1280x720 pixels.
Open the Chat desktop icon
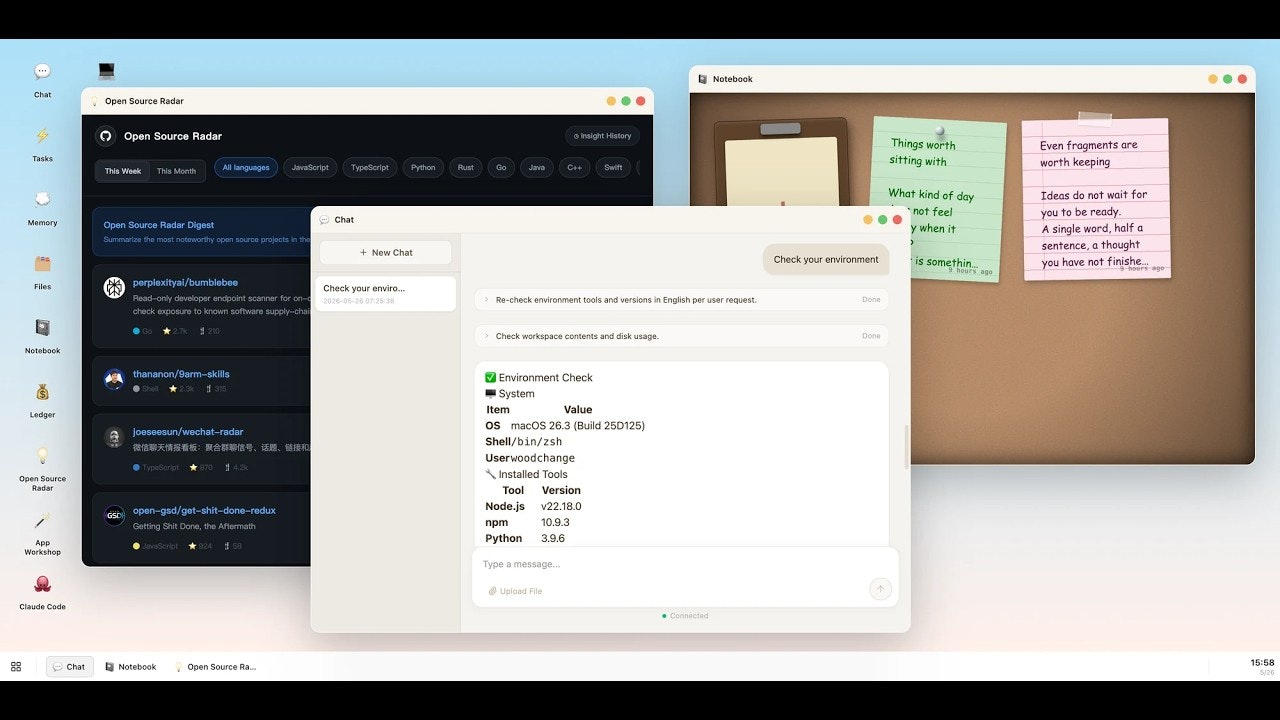coord(42,72)
